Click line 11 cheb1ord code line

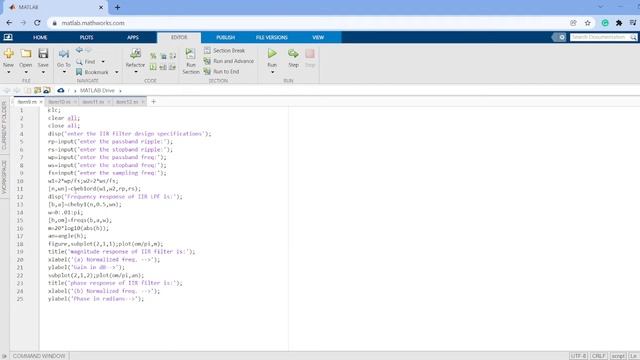click(x=94, y=189)
